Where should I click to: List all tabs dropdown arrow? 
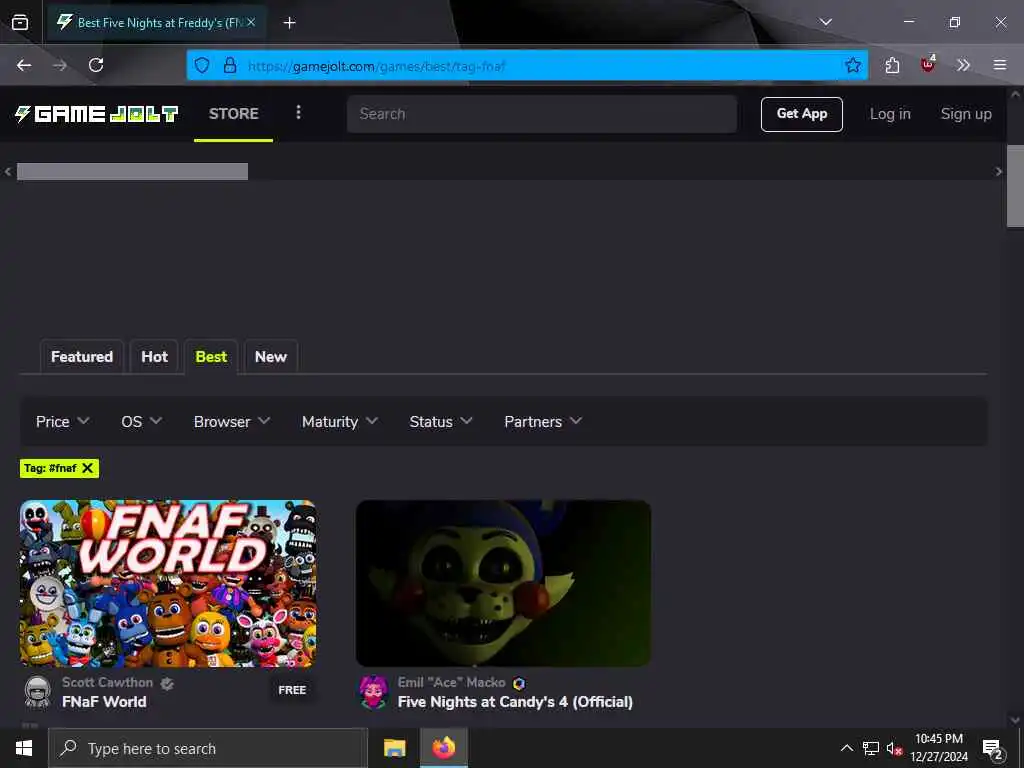[826, 22]
